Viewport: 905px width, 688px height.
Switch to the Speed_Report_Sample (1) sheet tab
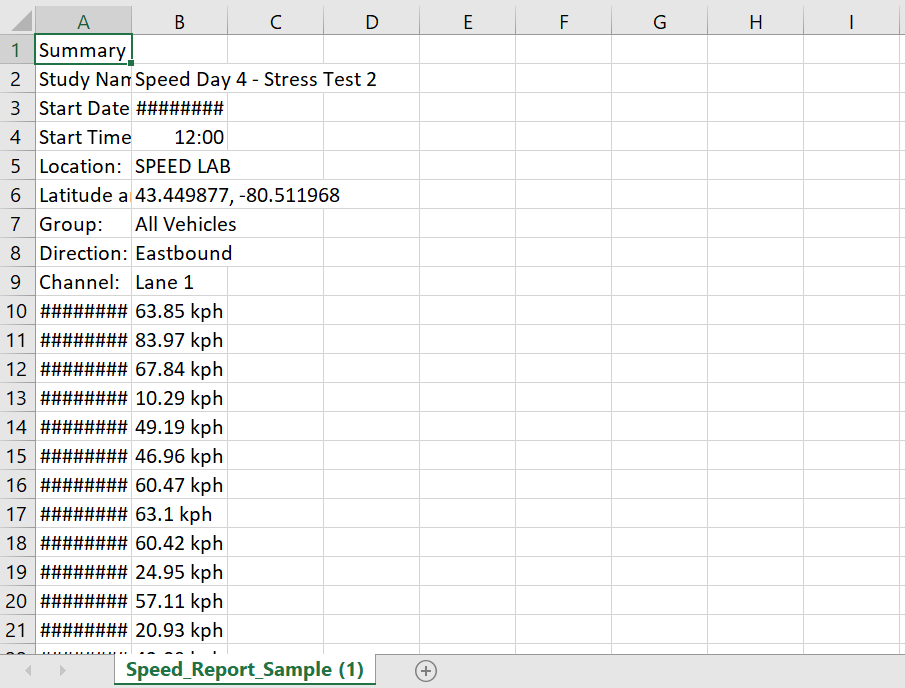pos(243,670)
